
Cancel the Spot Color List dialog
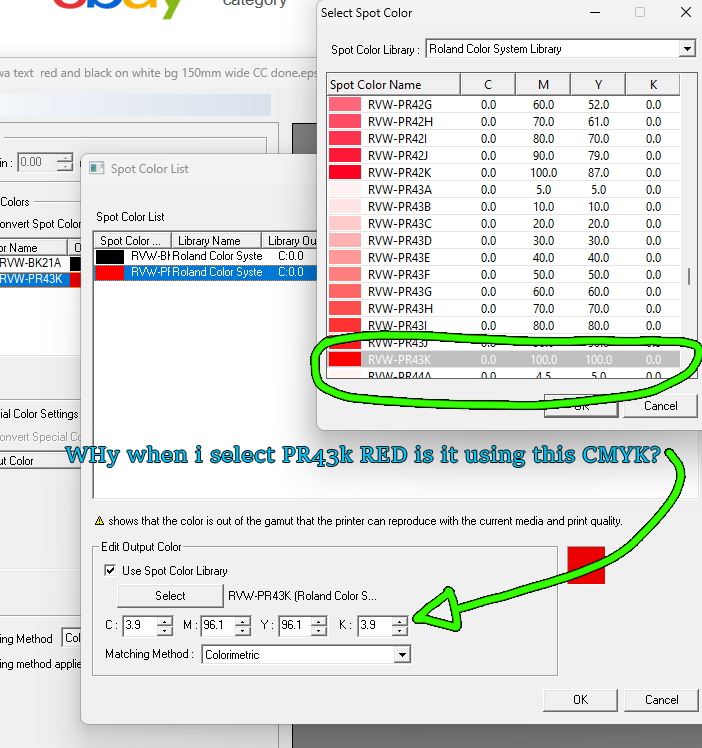(661, 700)
